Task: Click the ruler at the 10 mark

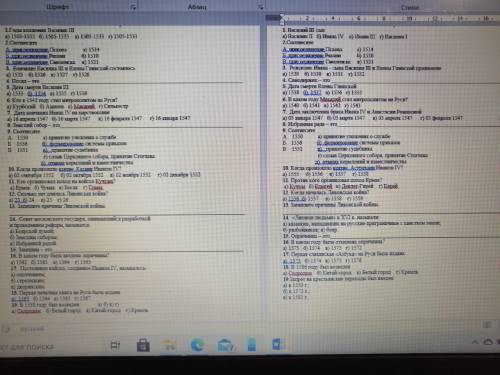Action: coord(410,19)
